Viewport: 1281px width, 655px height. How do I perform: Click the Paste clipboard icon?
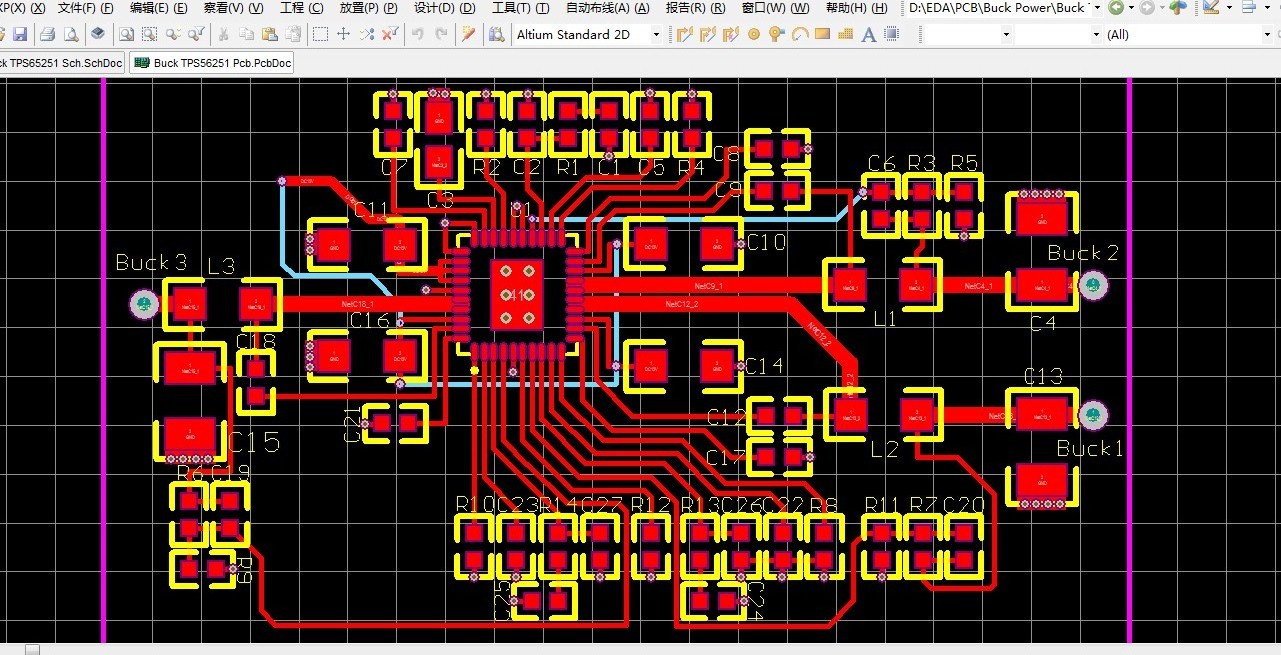tap(269, 34)
